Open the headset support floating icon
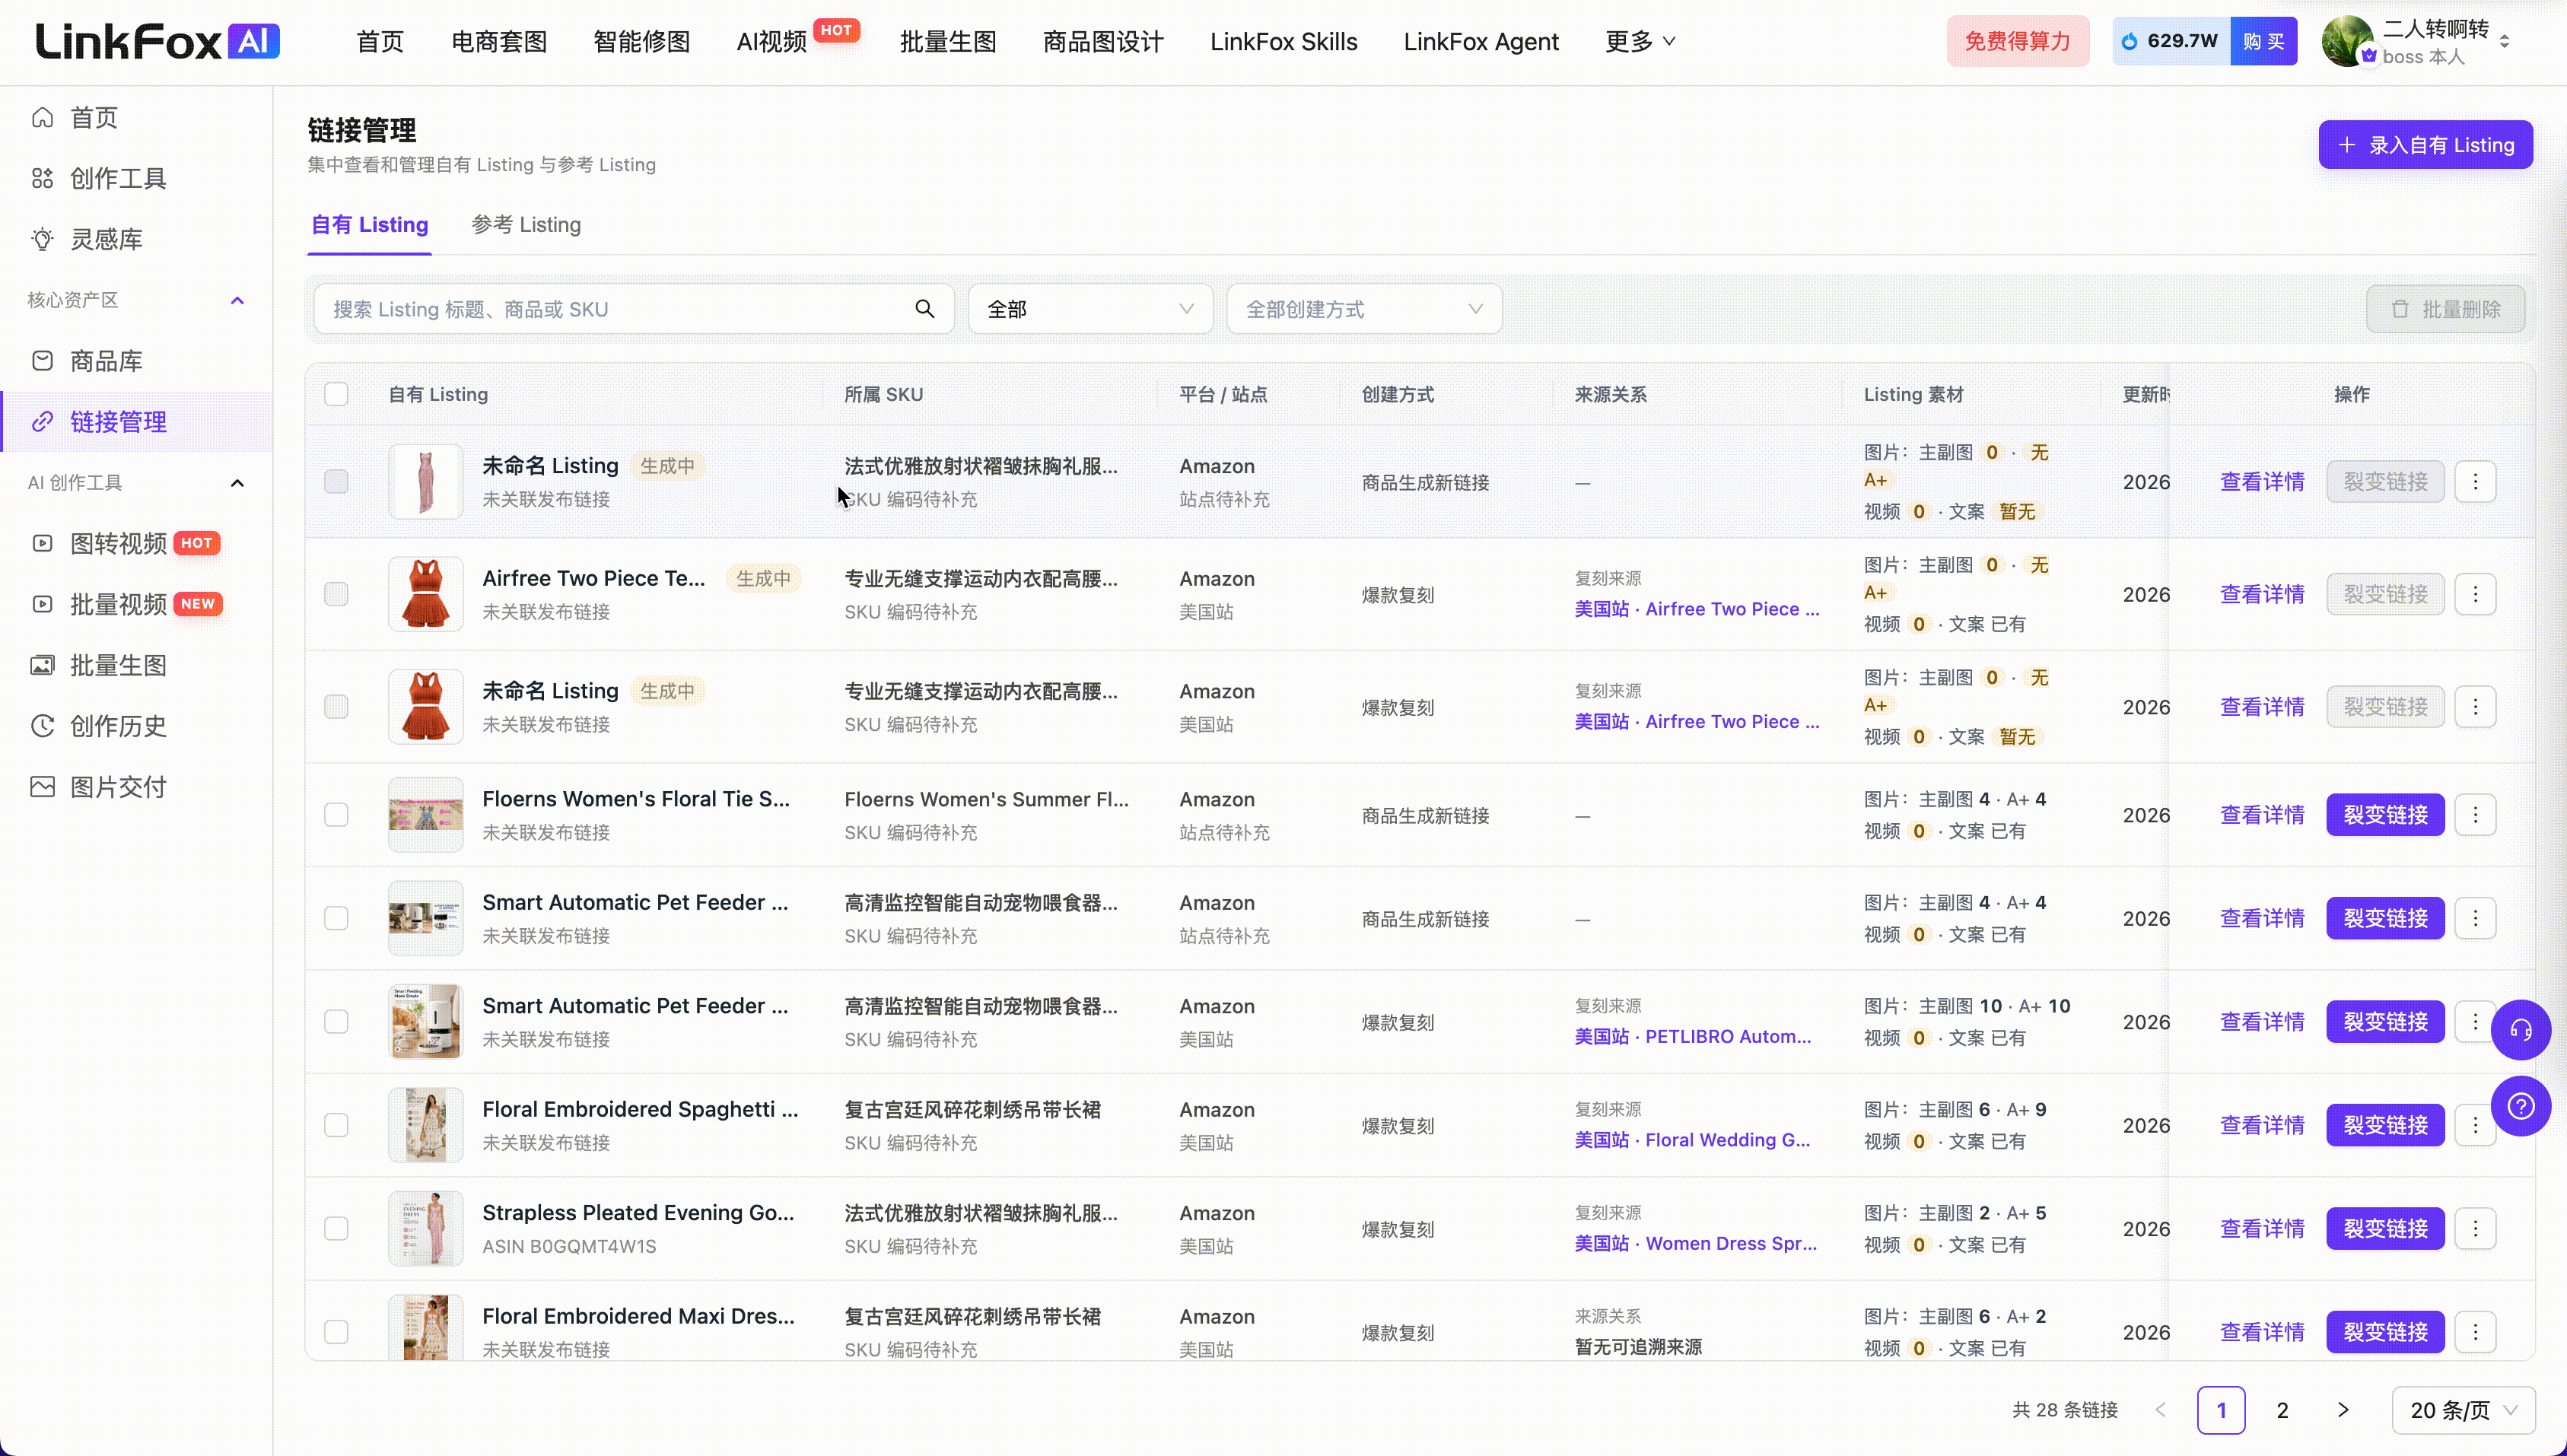 click(x=2520, y=1030)
